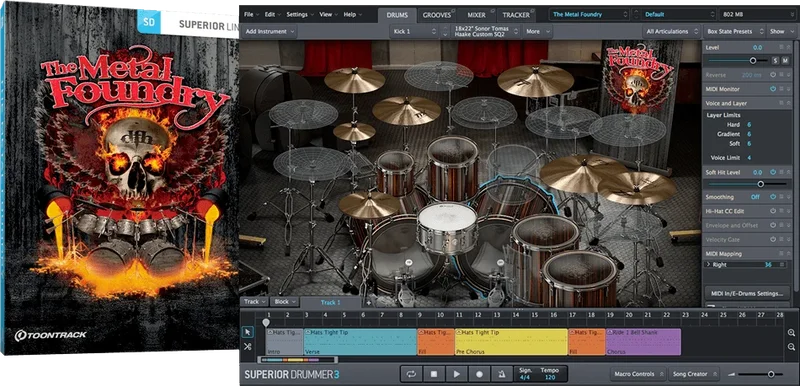Image resolution: width=800 pixels, height=386 pixels.
Task: Select the Pre Chorus block
Action: pos(511,342)
